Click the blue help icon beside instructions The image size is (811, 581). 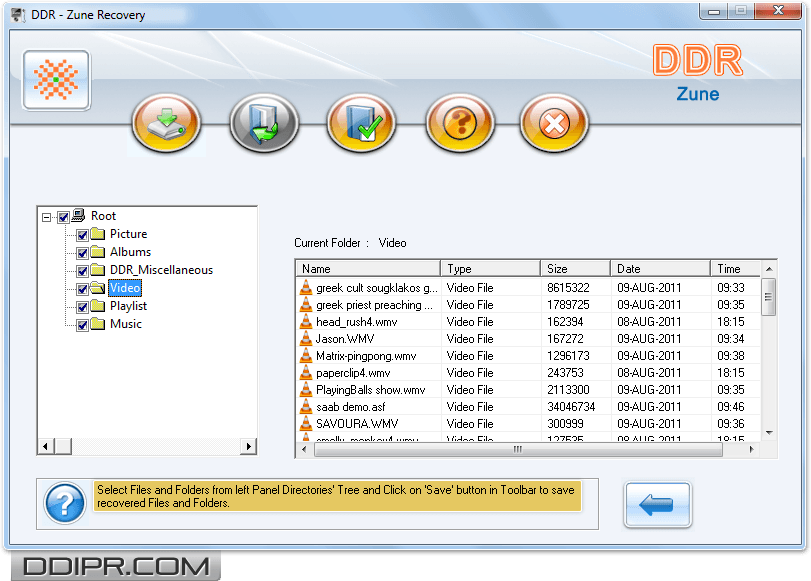click(x=65, y=503)
